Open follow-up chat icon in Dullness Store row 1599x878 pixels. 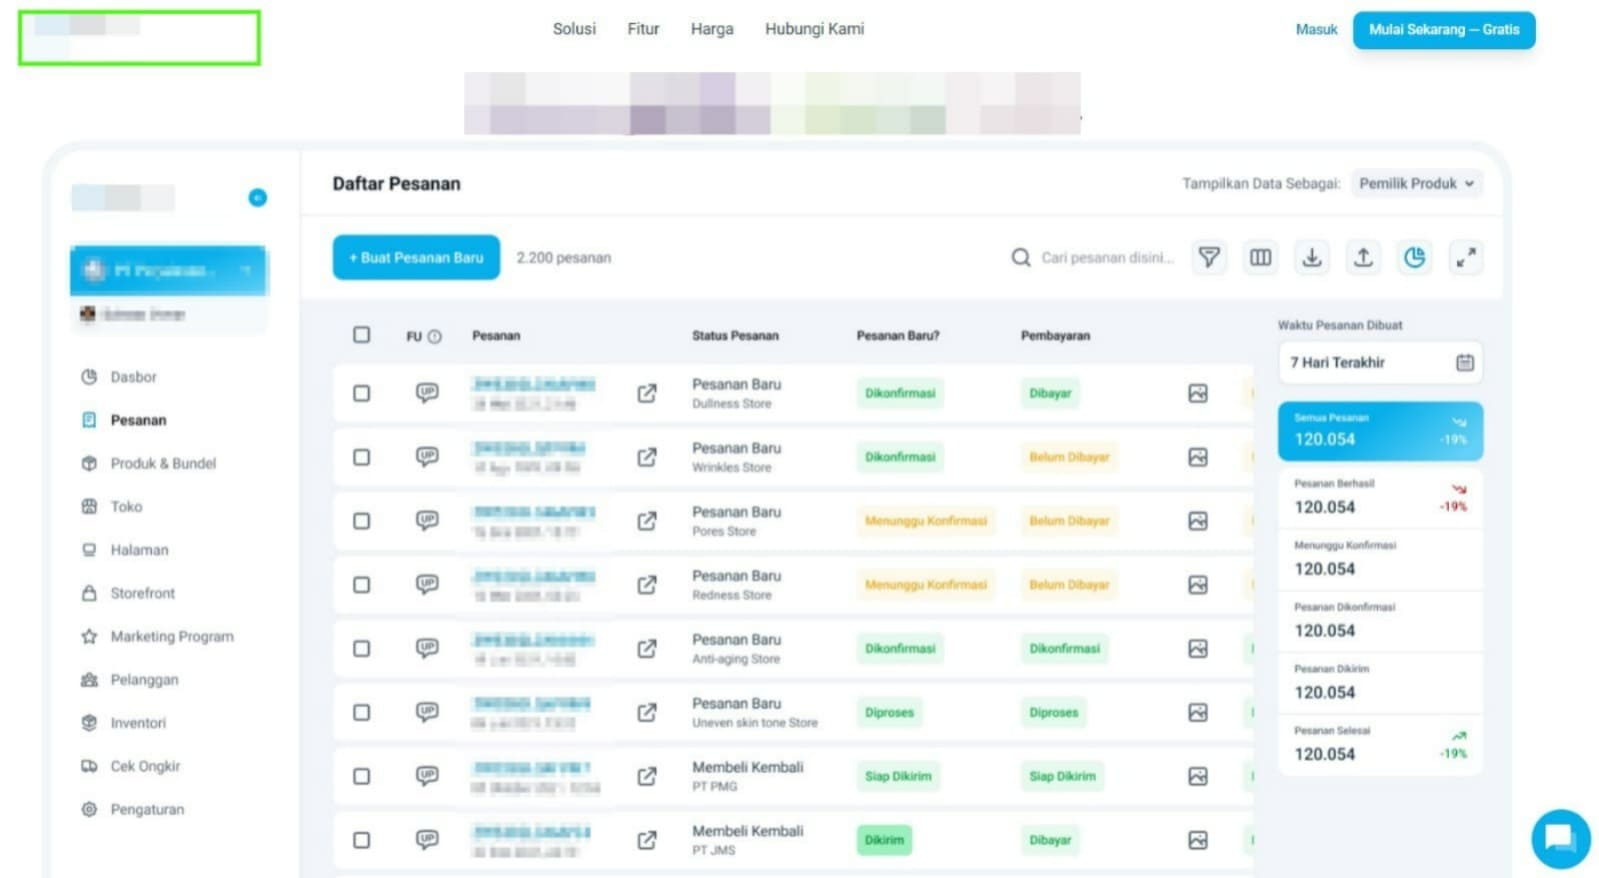click(427, 393)
